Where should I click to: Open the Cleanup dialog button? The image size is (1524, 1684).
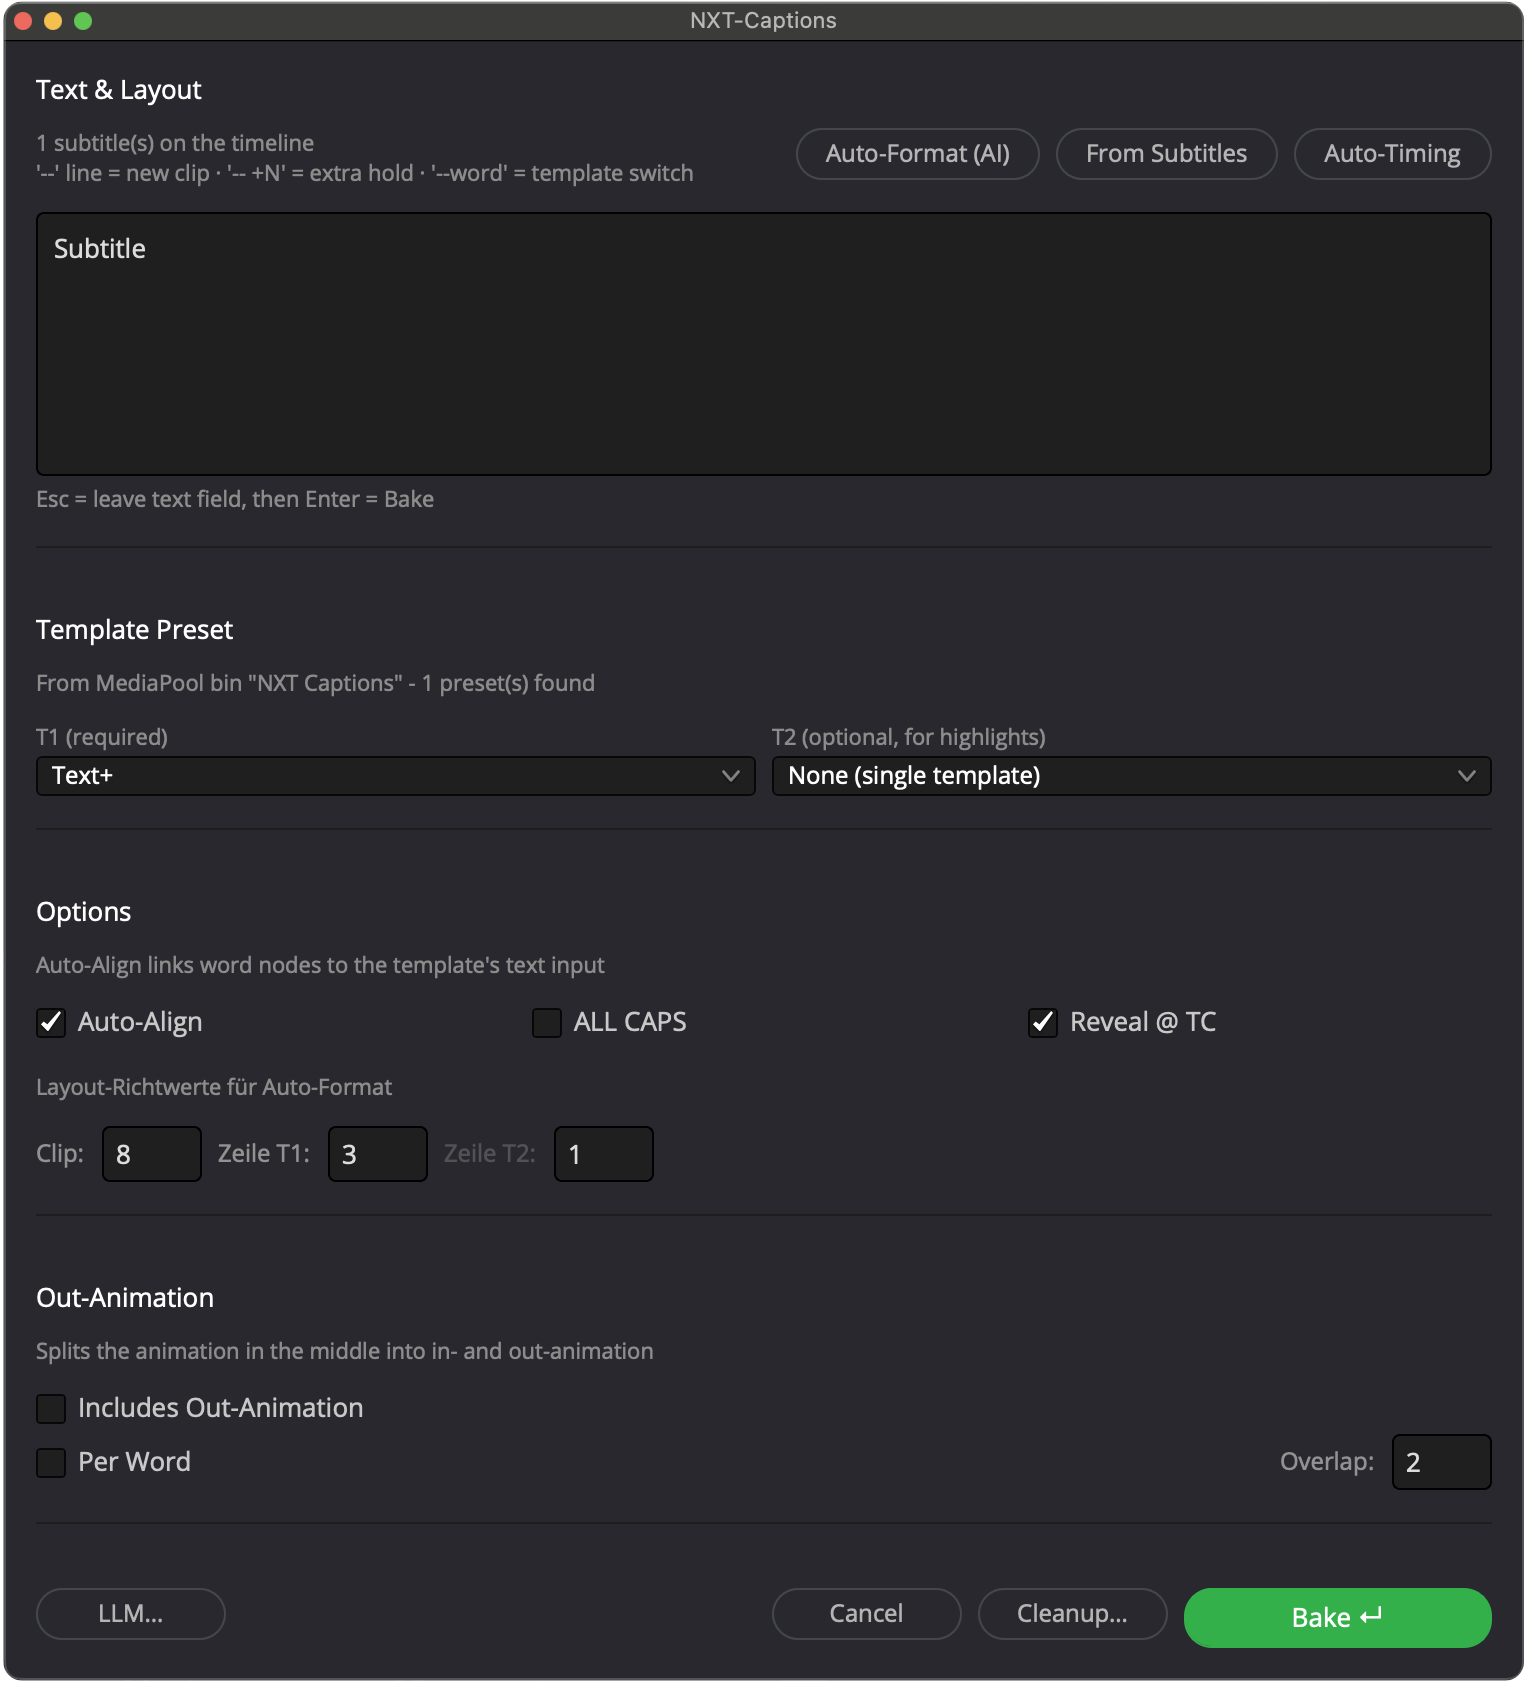[x=1072, y=1614]
